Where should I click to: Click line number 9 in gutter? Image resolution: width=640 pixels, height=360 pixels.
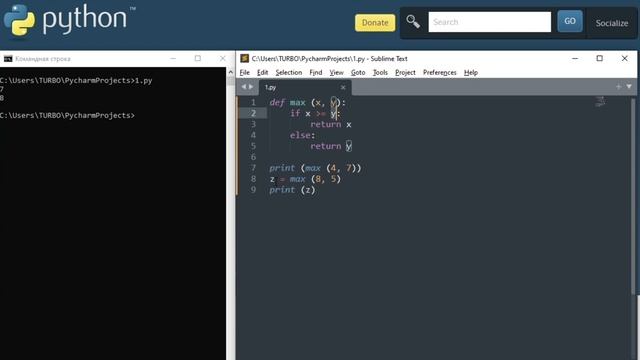pos(253,190)
